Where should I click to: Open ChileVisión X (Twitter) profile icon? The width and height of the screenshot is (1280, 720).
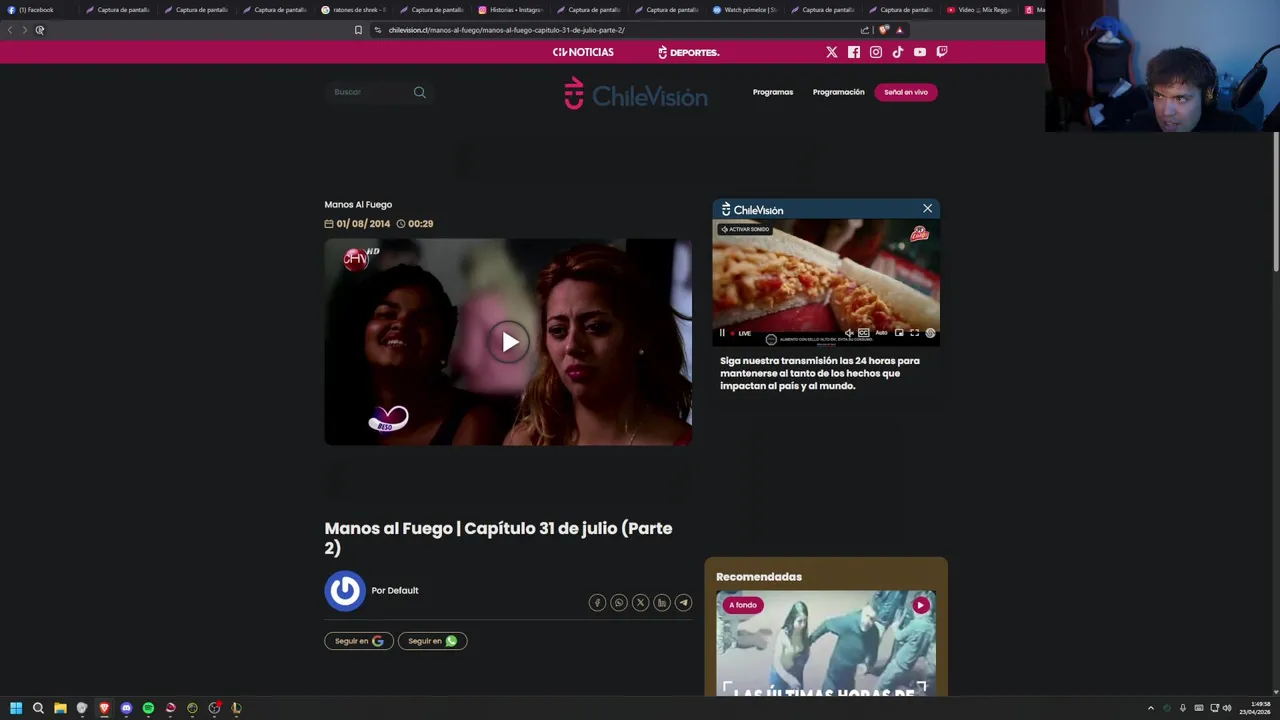click(831, 52)
